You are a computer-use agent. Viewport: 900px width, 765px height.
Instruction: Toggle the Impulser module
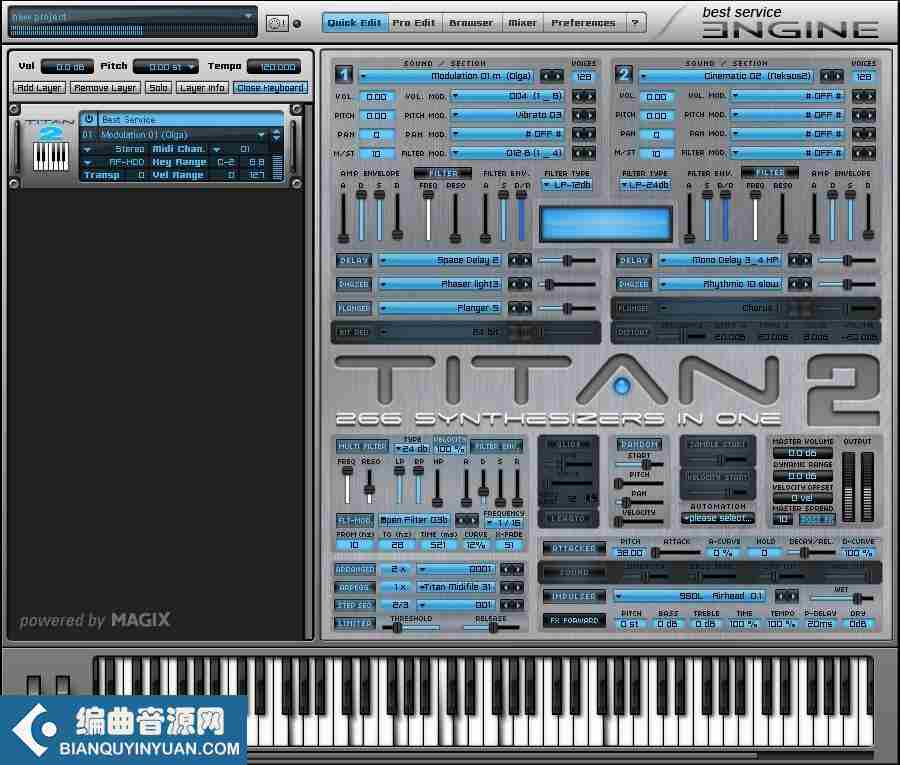click(x=574, y=596)
